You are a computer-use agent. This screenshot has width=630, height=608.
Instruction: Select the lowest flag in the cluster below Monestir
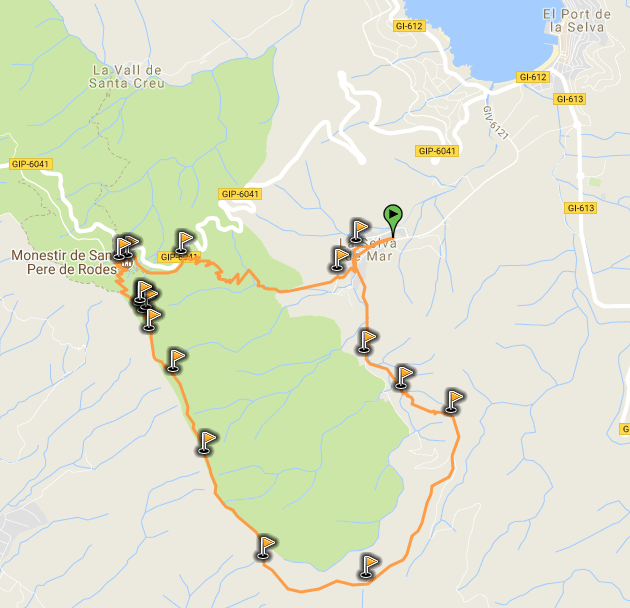[151, 320]
